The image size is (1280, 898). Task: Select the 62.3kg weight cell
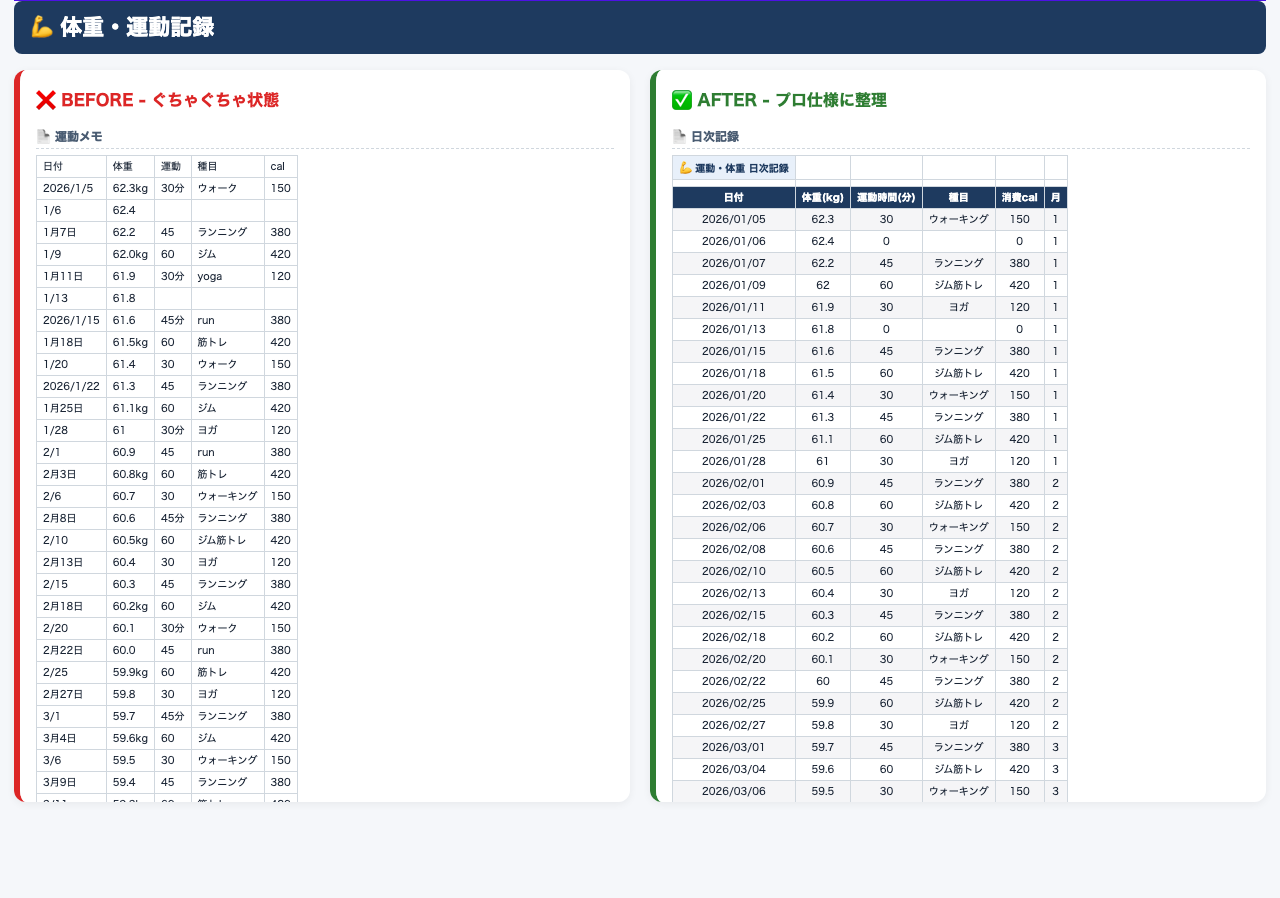pos(131,188)
